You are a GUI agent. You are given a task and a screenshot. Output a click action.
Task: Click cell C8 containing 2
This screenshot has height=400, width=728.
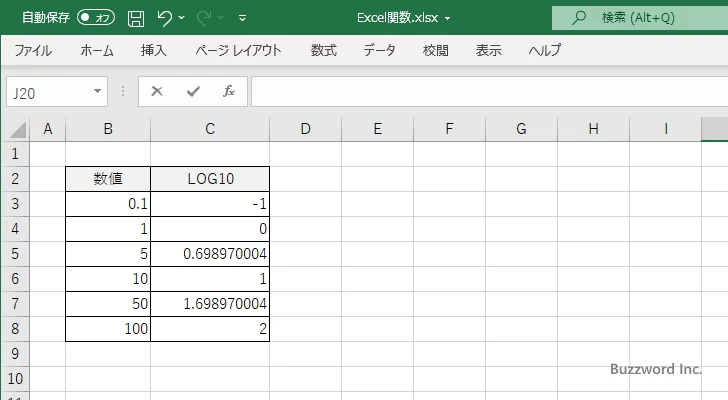coord(210,329)
